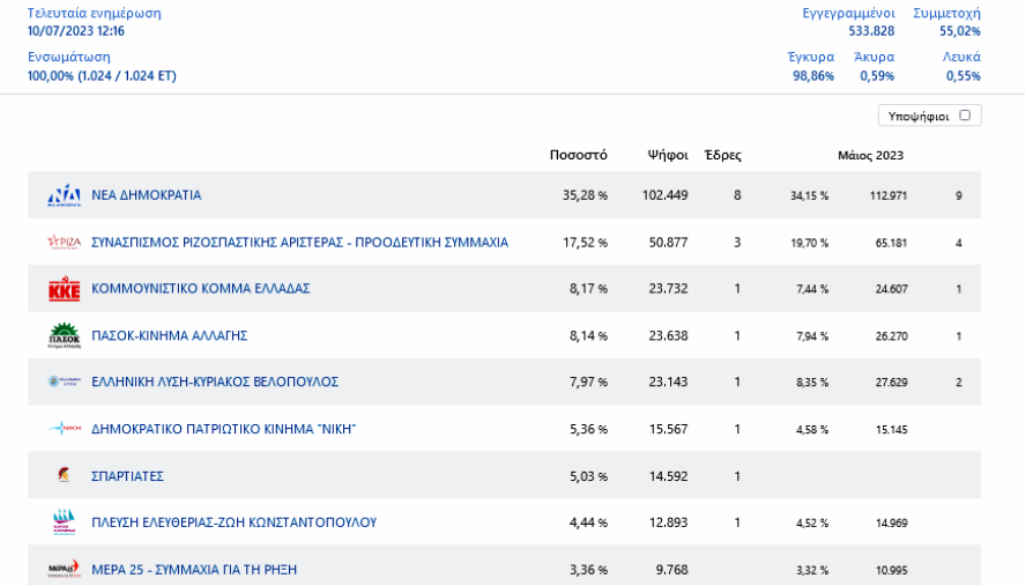Click the ΠΑΣΟΚ green sun logo
1025x585 pixels.
pyautogui.click(x=64, y=336)
